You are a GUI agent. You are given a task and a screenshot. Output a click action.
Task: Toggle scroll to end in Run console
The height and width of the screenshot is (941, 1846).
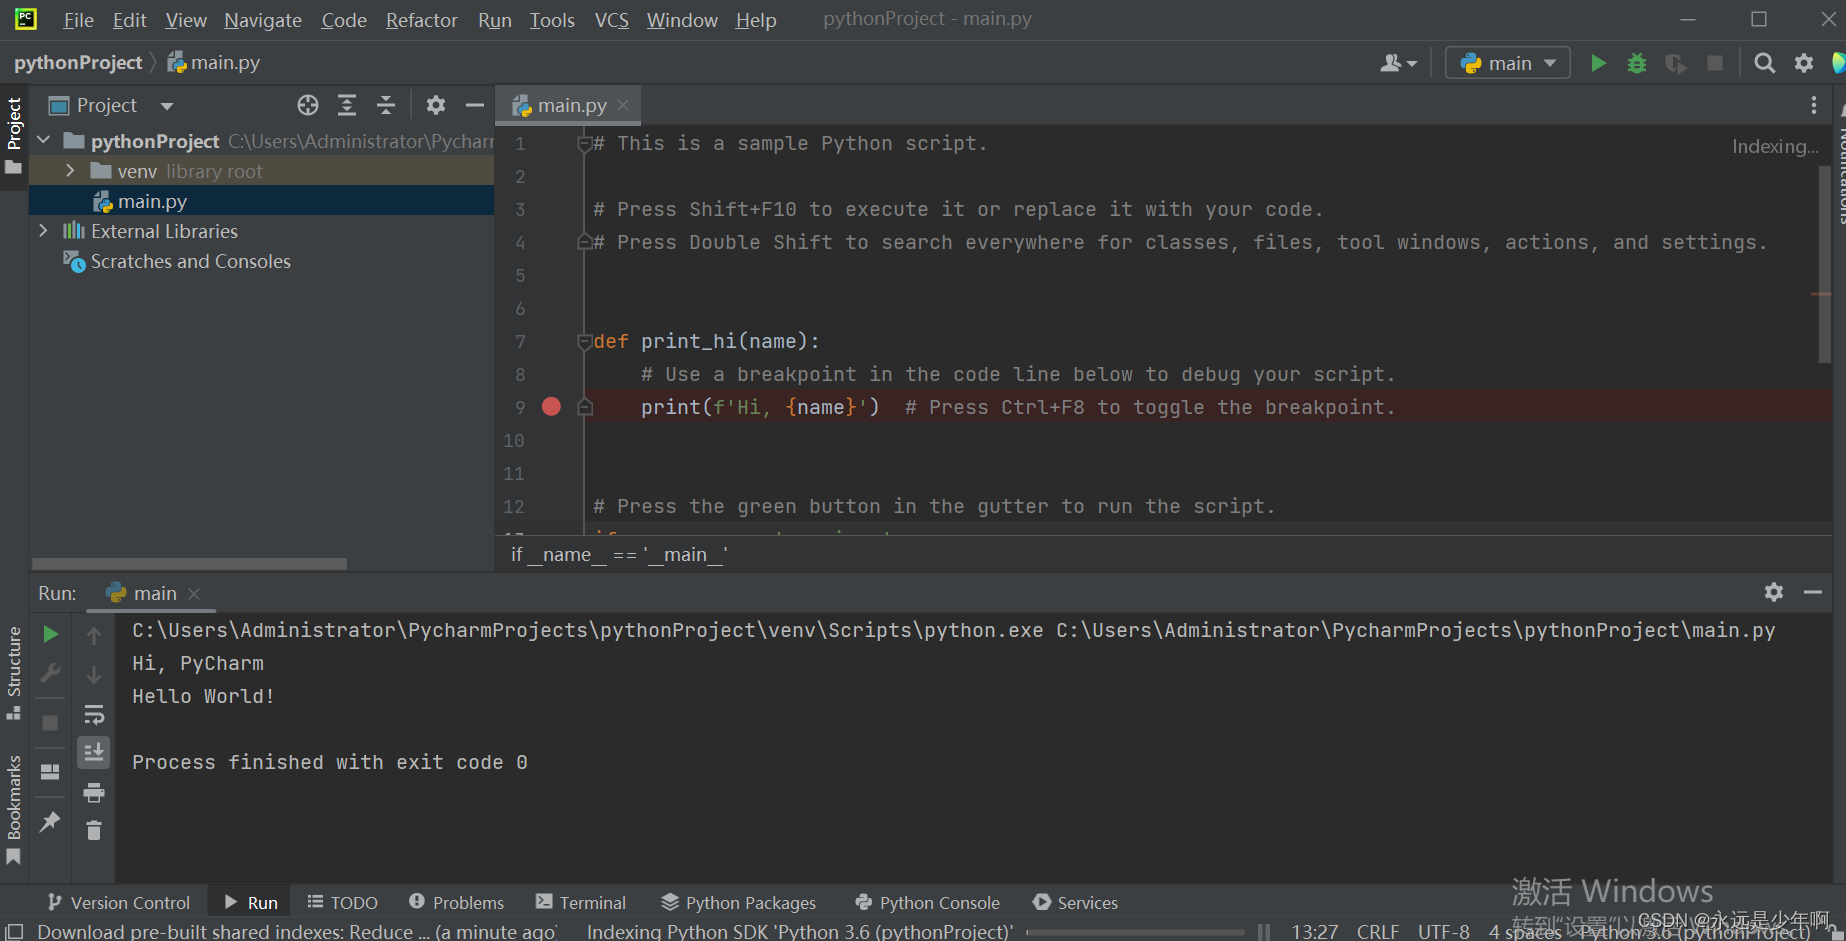tap(94, 752)
